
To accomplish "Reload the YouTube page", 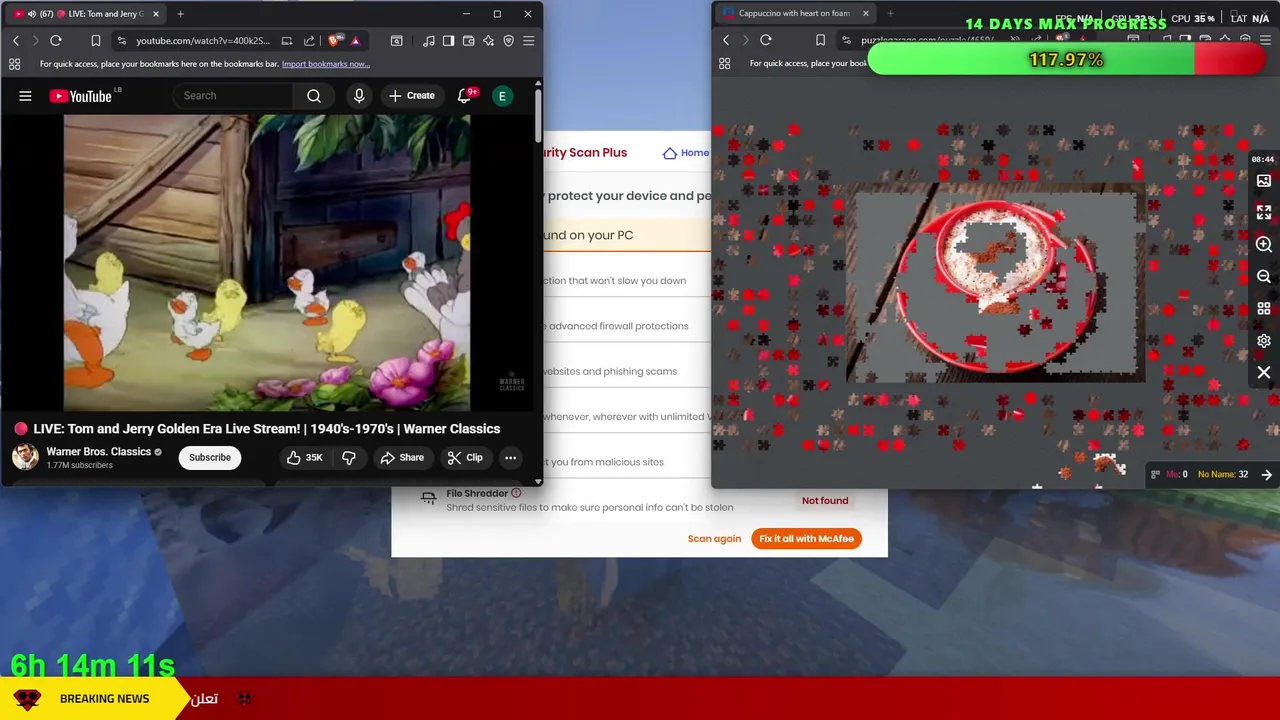I will point(56,41).
